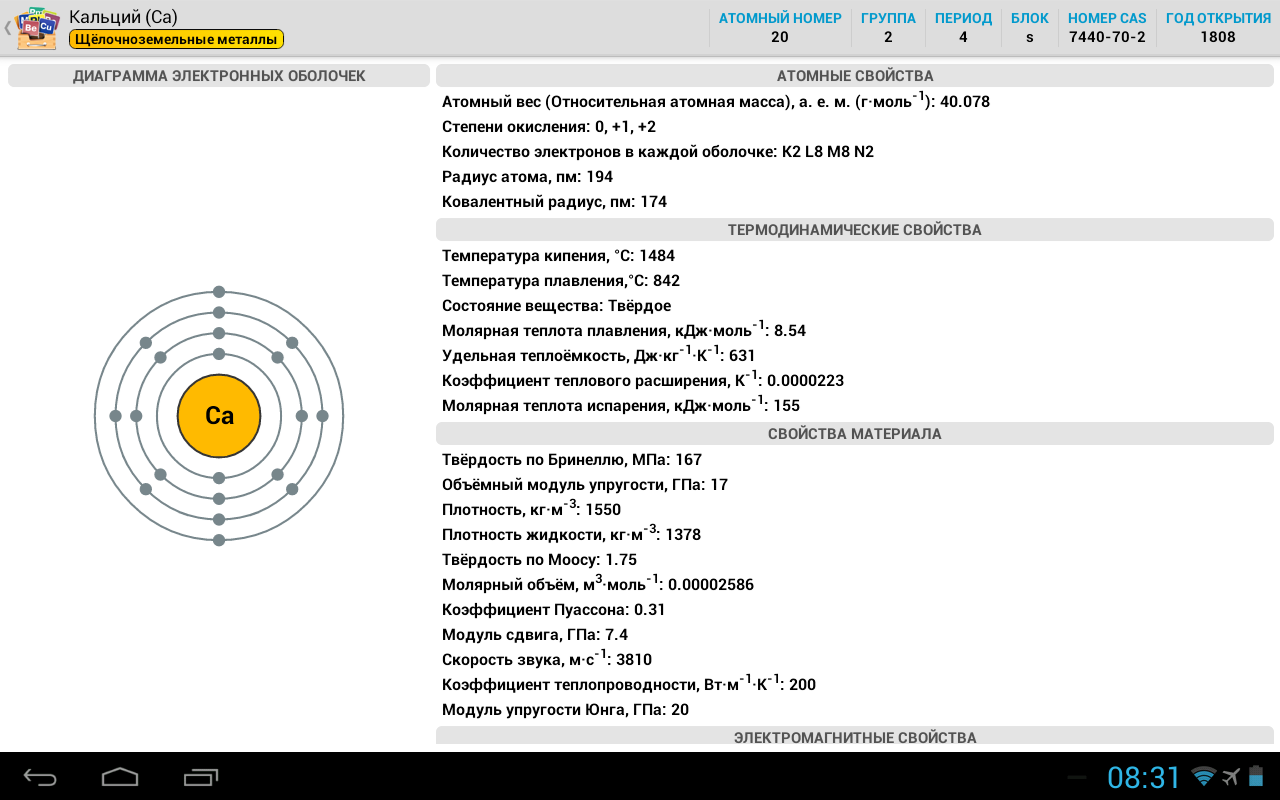
Task: Tap the back chevron beside app icon
Action: click(7, 28)
